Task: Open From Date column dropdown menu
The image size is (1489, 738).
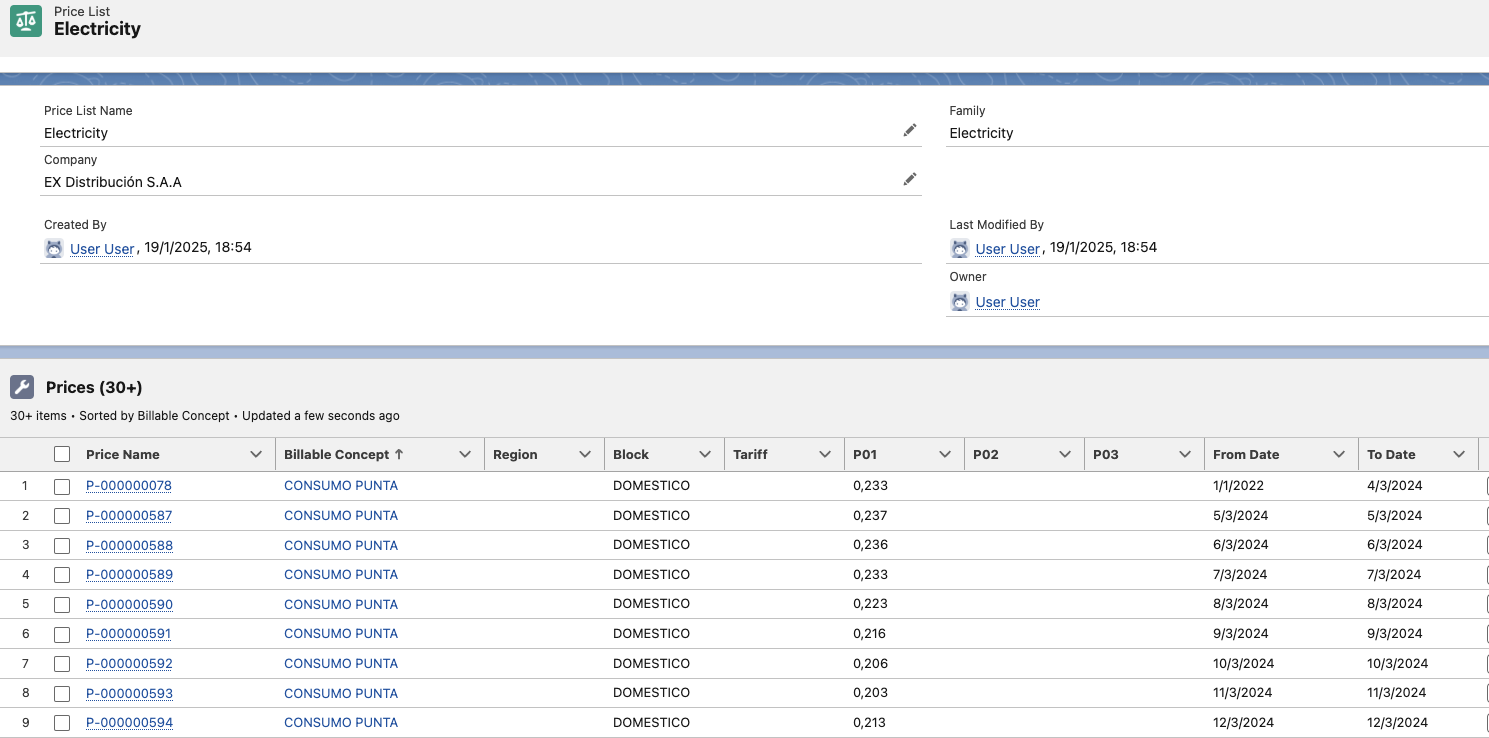Action: (x=1339, y=454)
